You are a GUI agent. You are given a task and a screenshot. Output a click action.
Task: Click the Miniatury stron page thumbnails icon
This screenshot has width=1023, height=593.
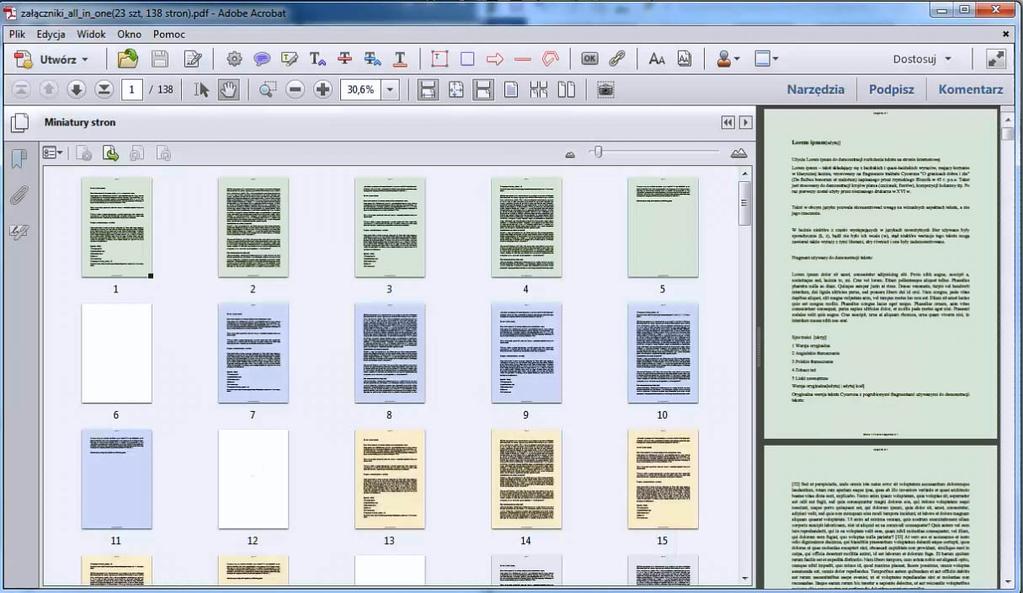point(20,122)
